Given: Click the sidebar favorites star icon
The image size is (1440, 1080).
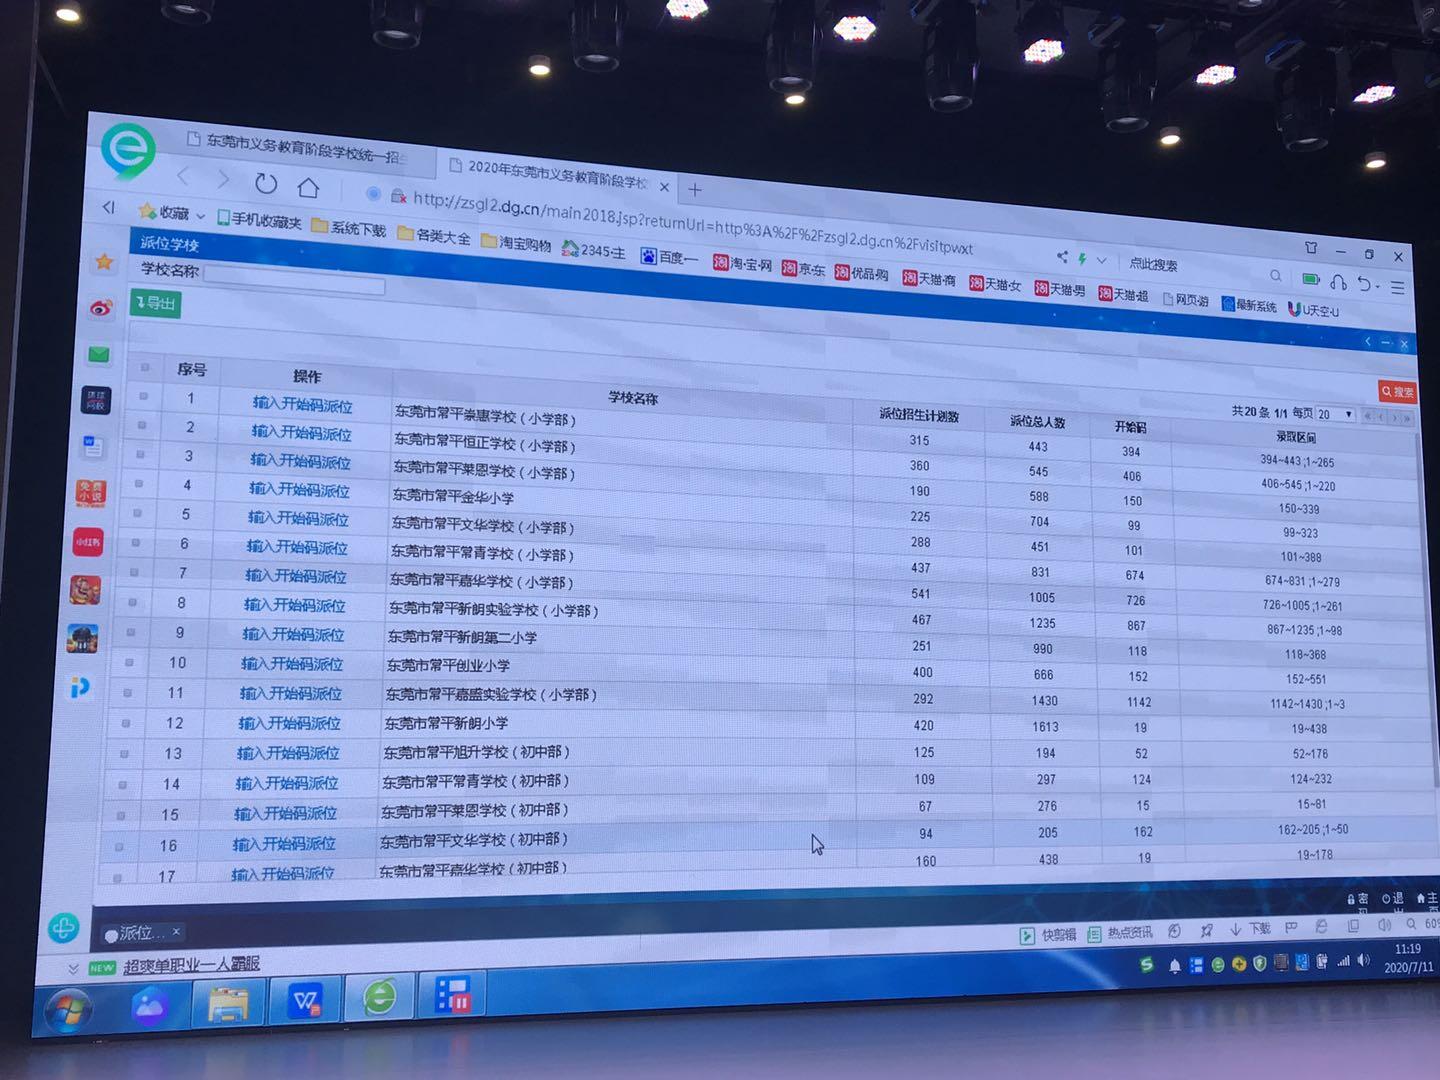Looking at the screenshot, I should tap(104, 262).
